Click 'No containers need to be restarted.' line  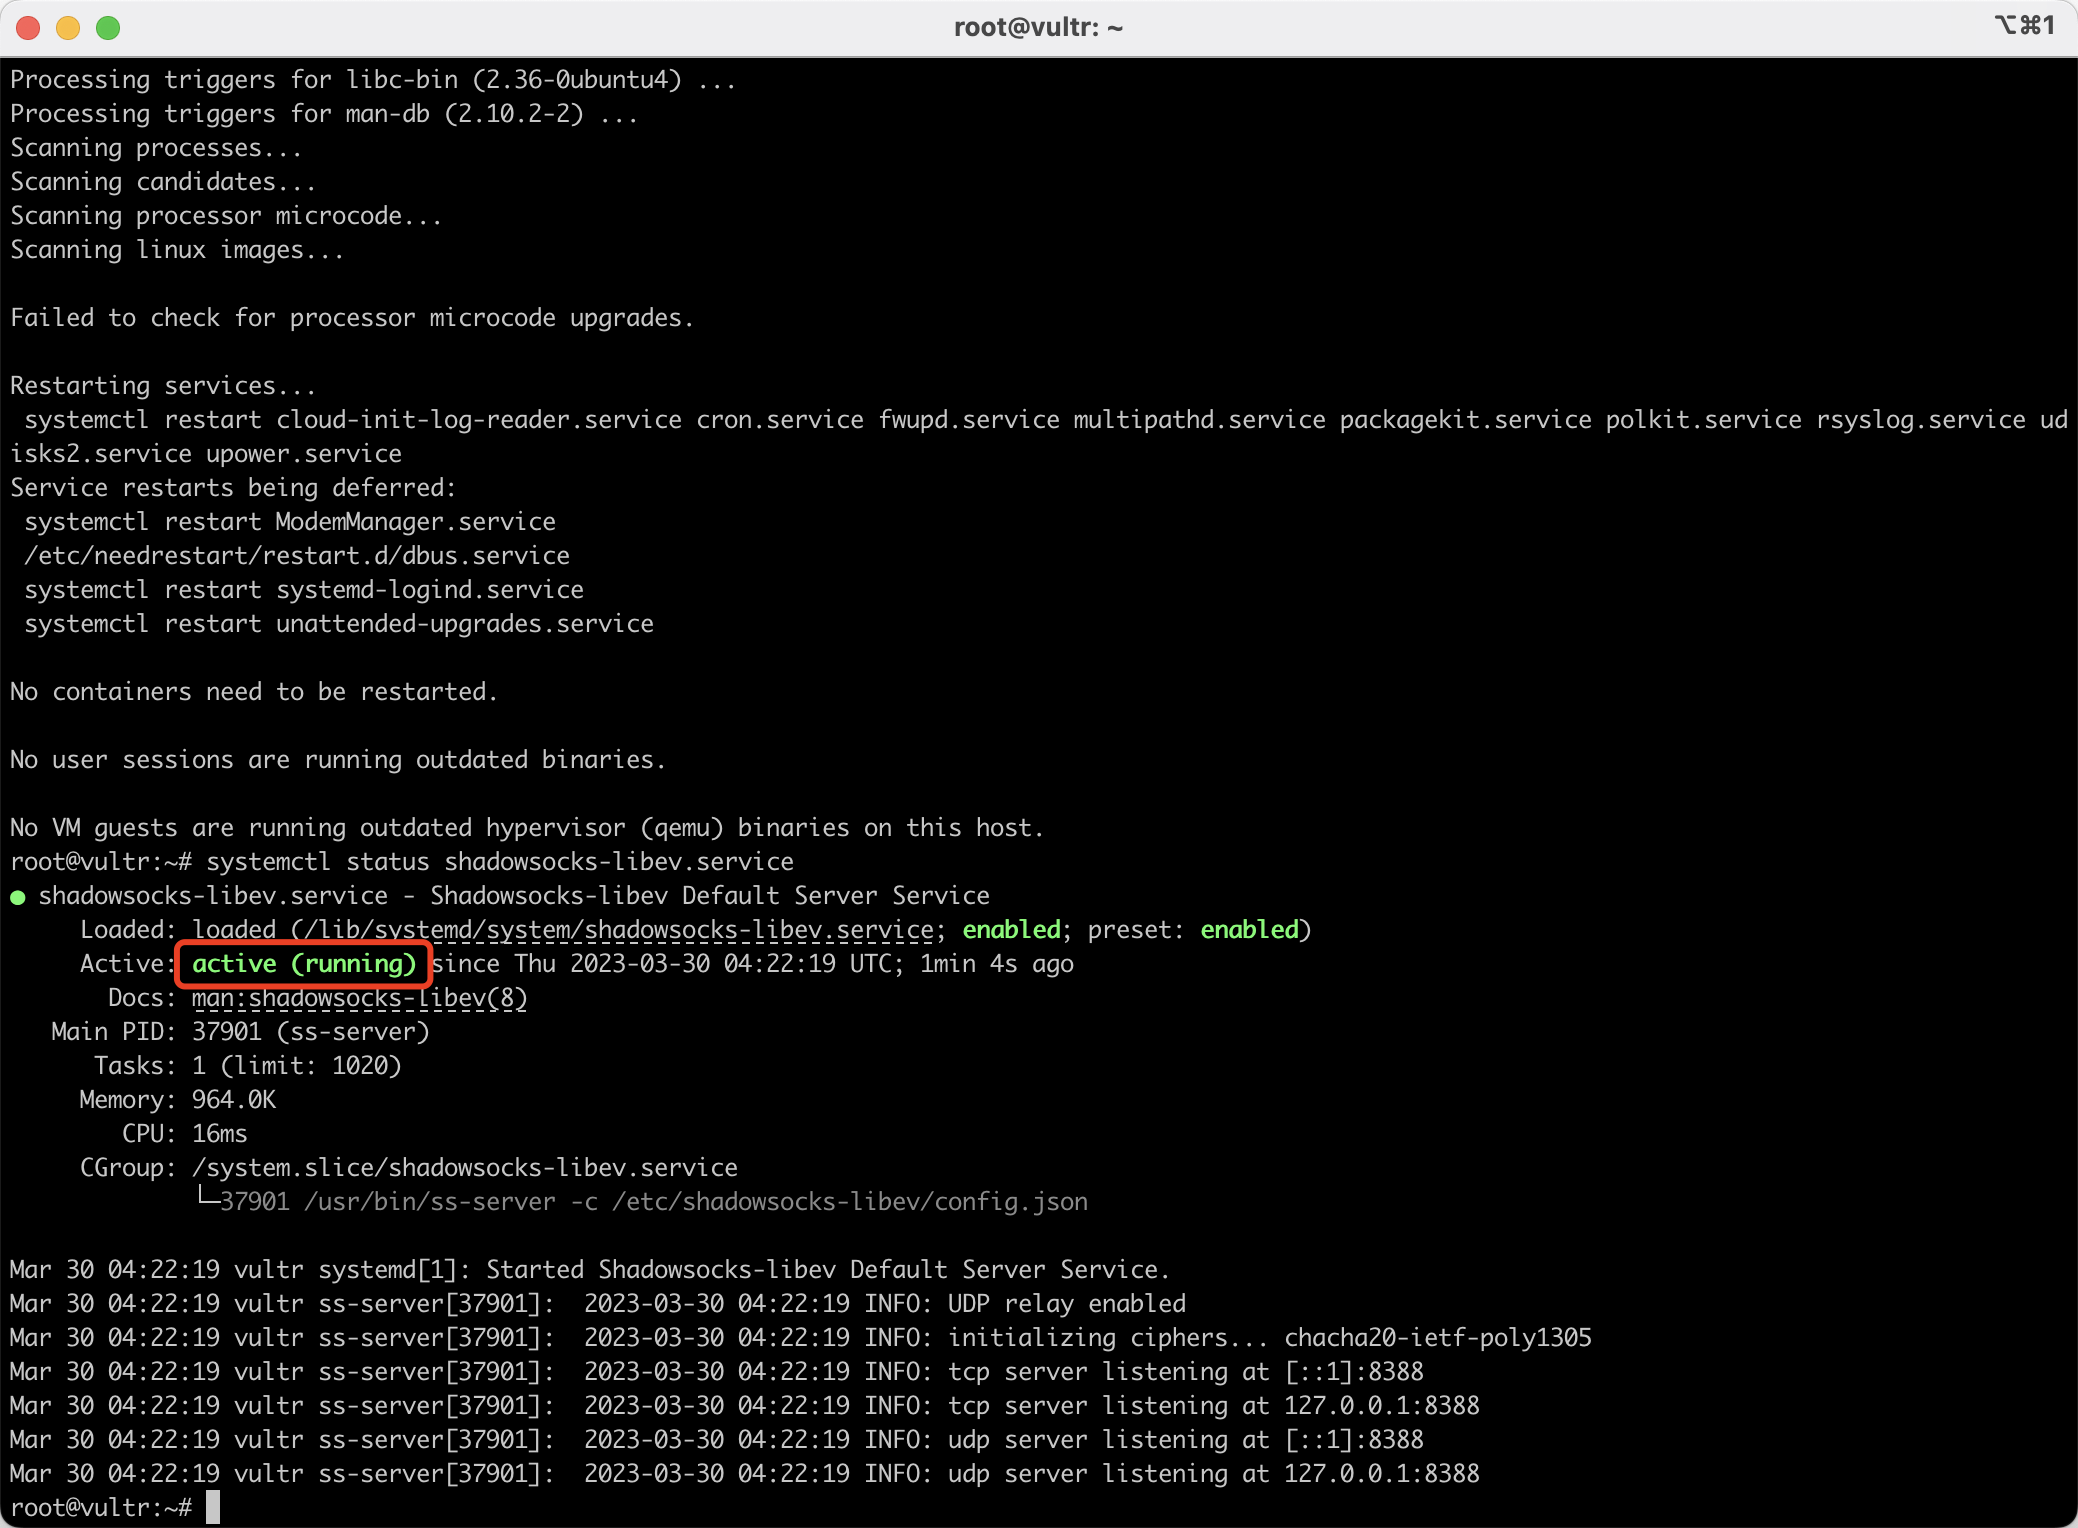pyautogui.click(x=254, y=692)
